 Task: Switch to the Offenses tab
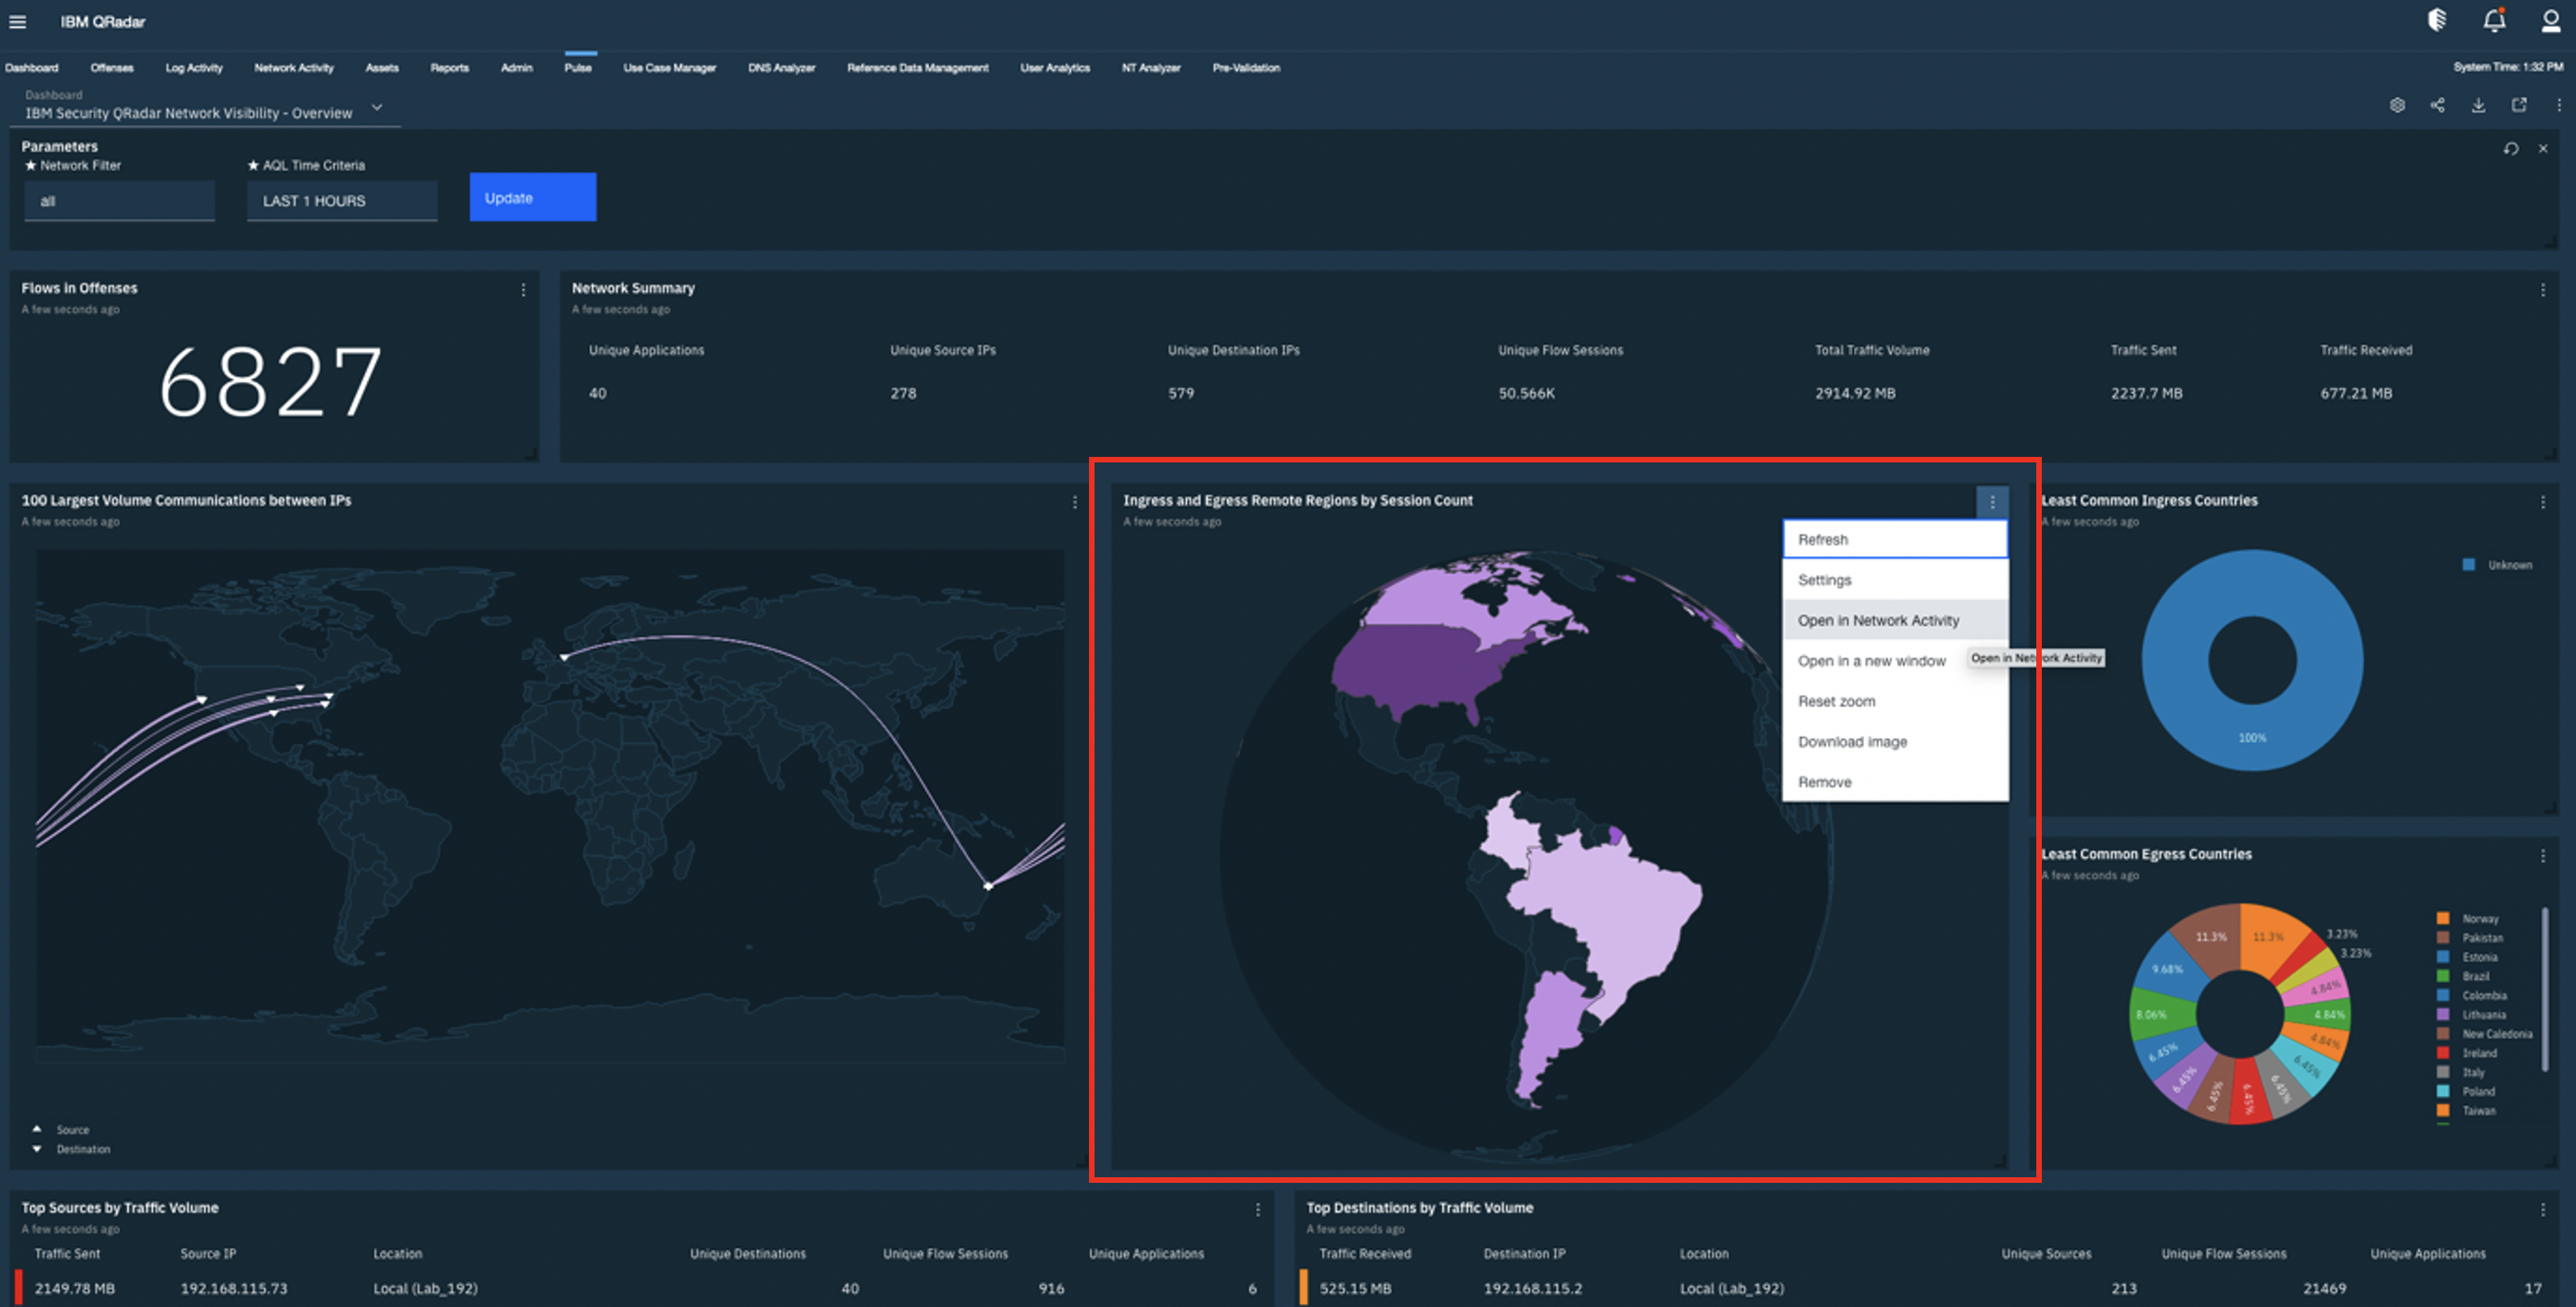click(x=112, y=68)
